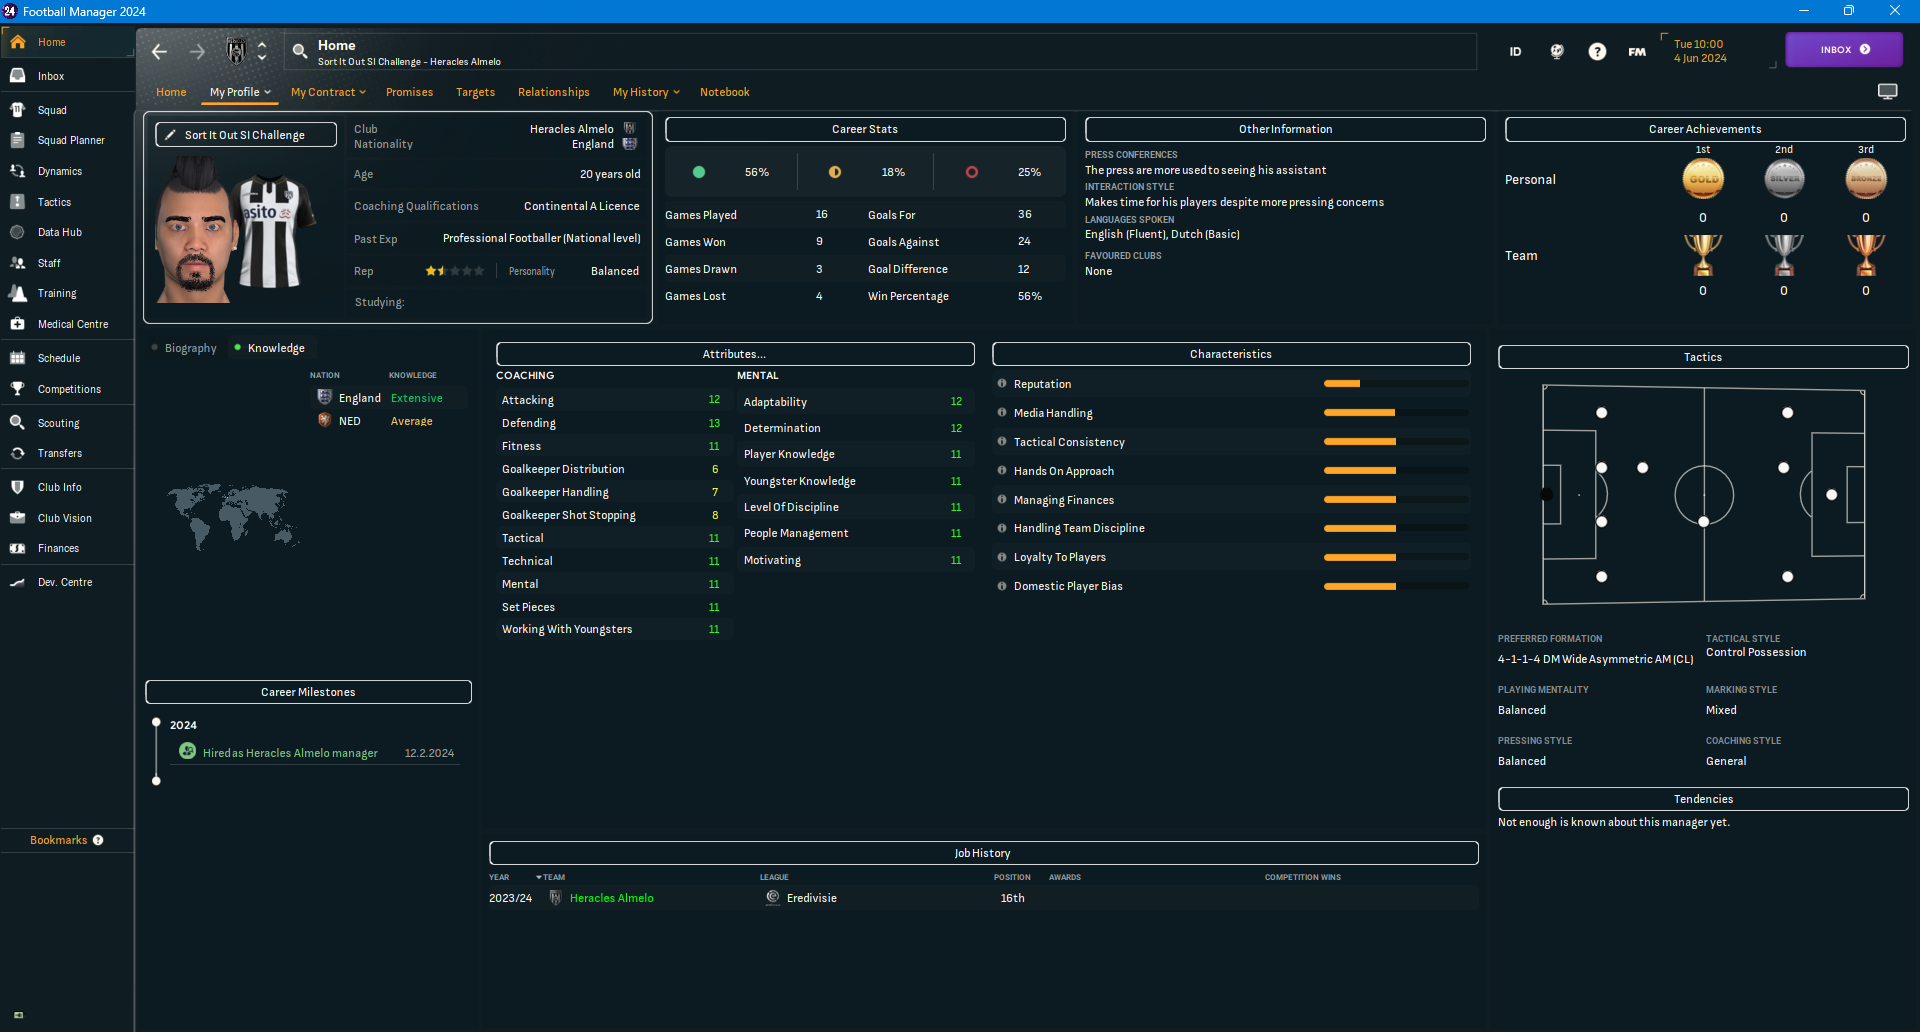
Task: Click the Heracles Almelo job history link
Action: coord(612,898)
